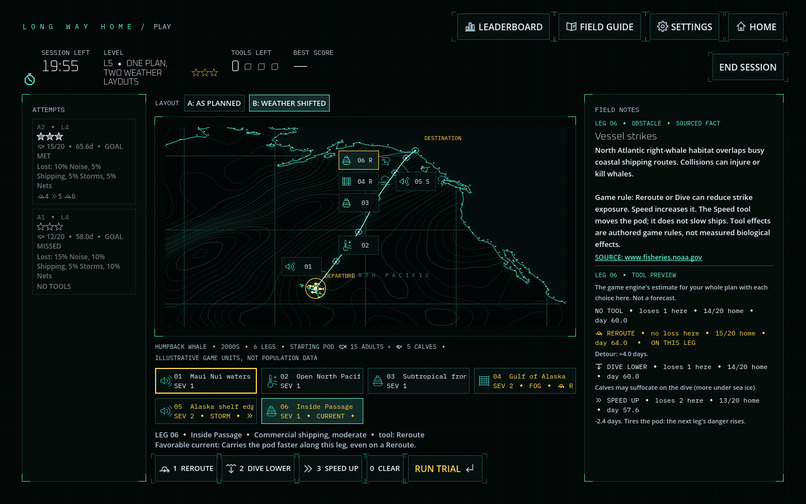Click the 06 R ship marker on map
The width and height of the screenshot is (806, 504).
358,160
